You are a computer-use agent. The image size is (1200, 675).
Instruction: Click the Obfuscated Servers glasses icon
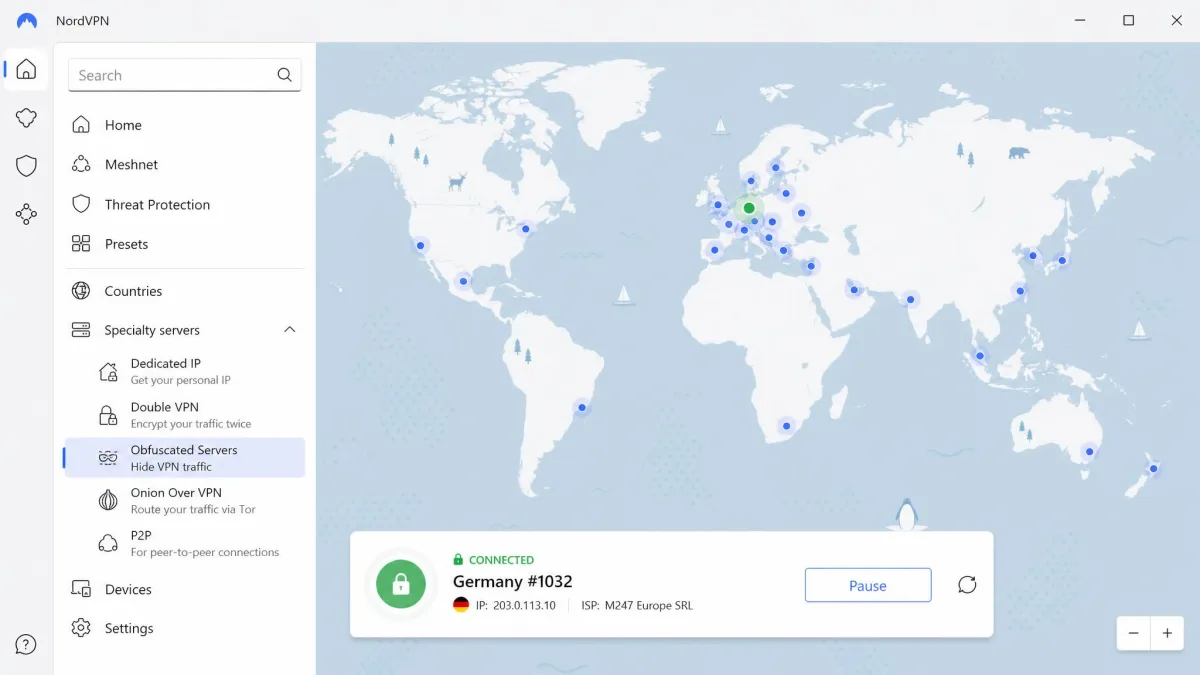pos(108,458)
